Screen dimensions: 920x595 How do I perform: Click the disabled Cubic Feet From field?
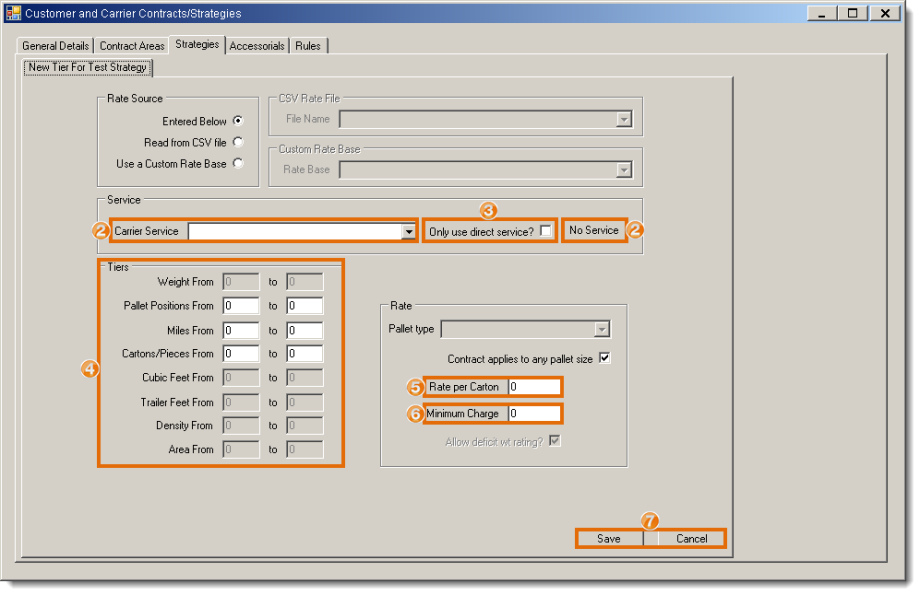coord(241,378)
